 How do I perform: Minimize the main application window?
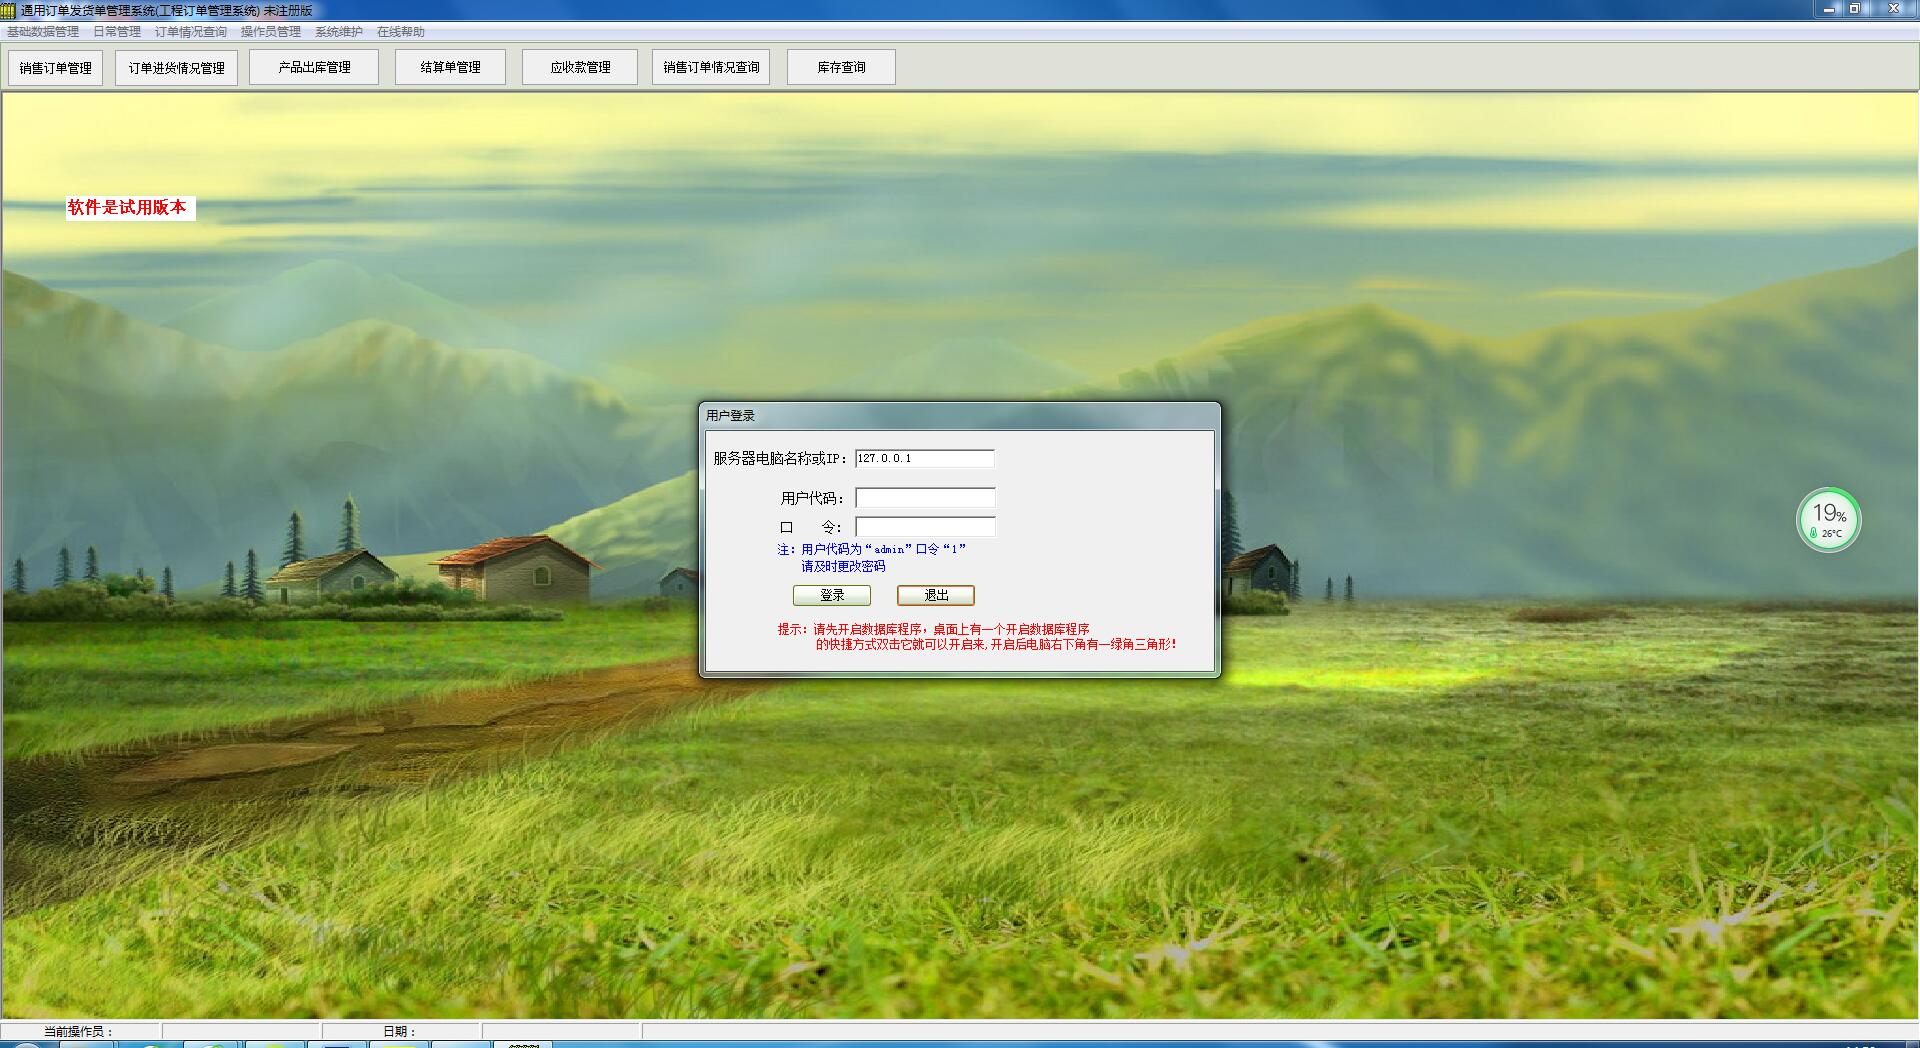coord(1829,9)
